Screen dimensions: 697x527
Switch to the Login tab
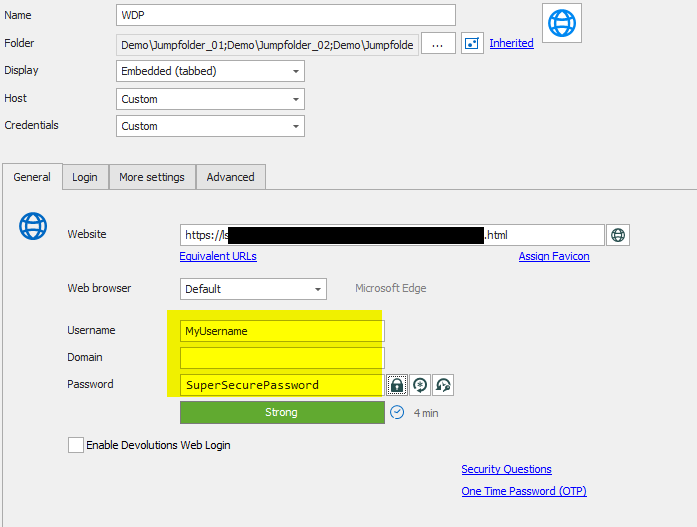click(x=85, y=177)
